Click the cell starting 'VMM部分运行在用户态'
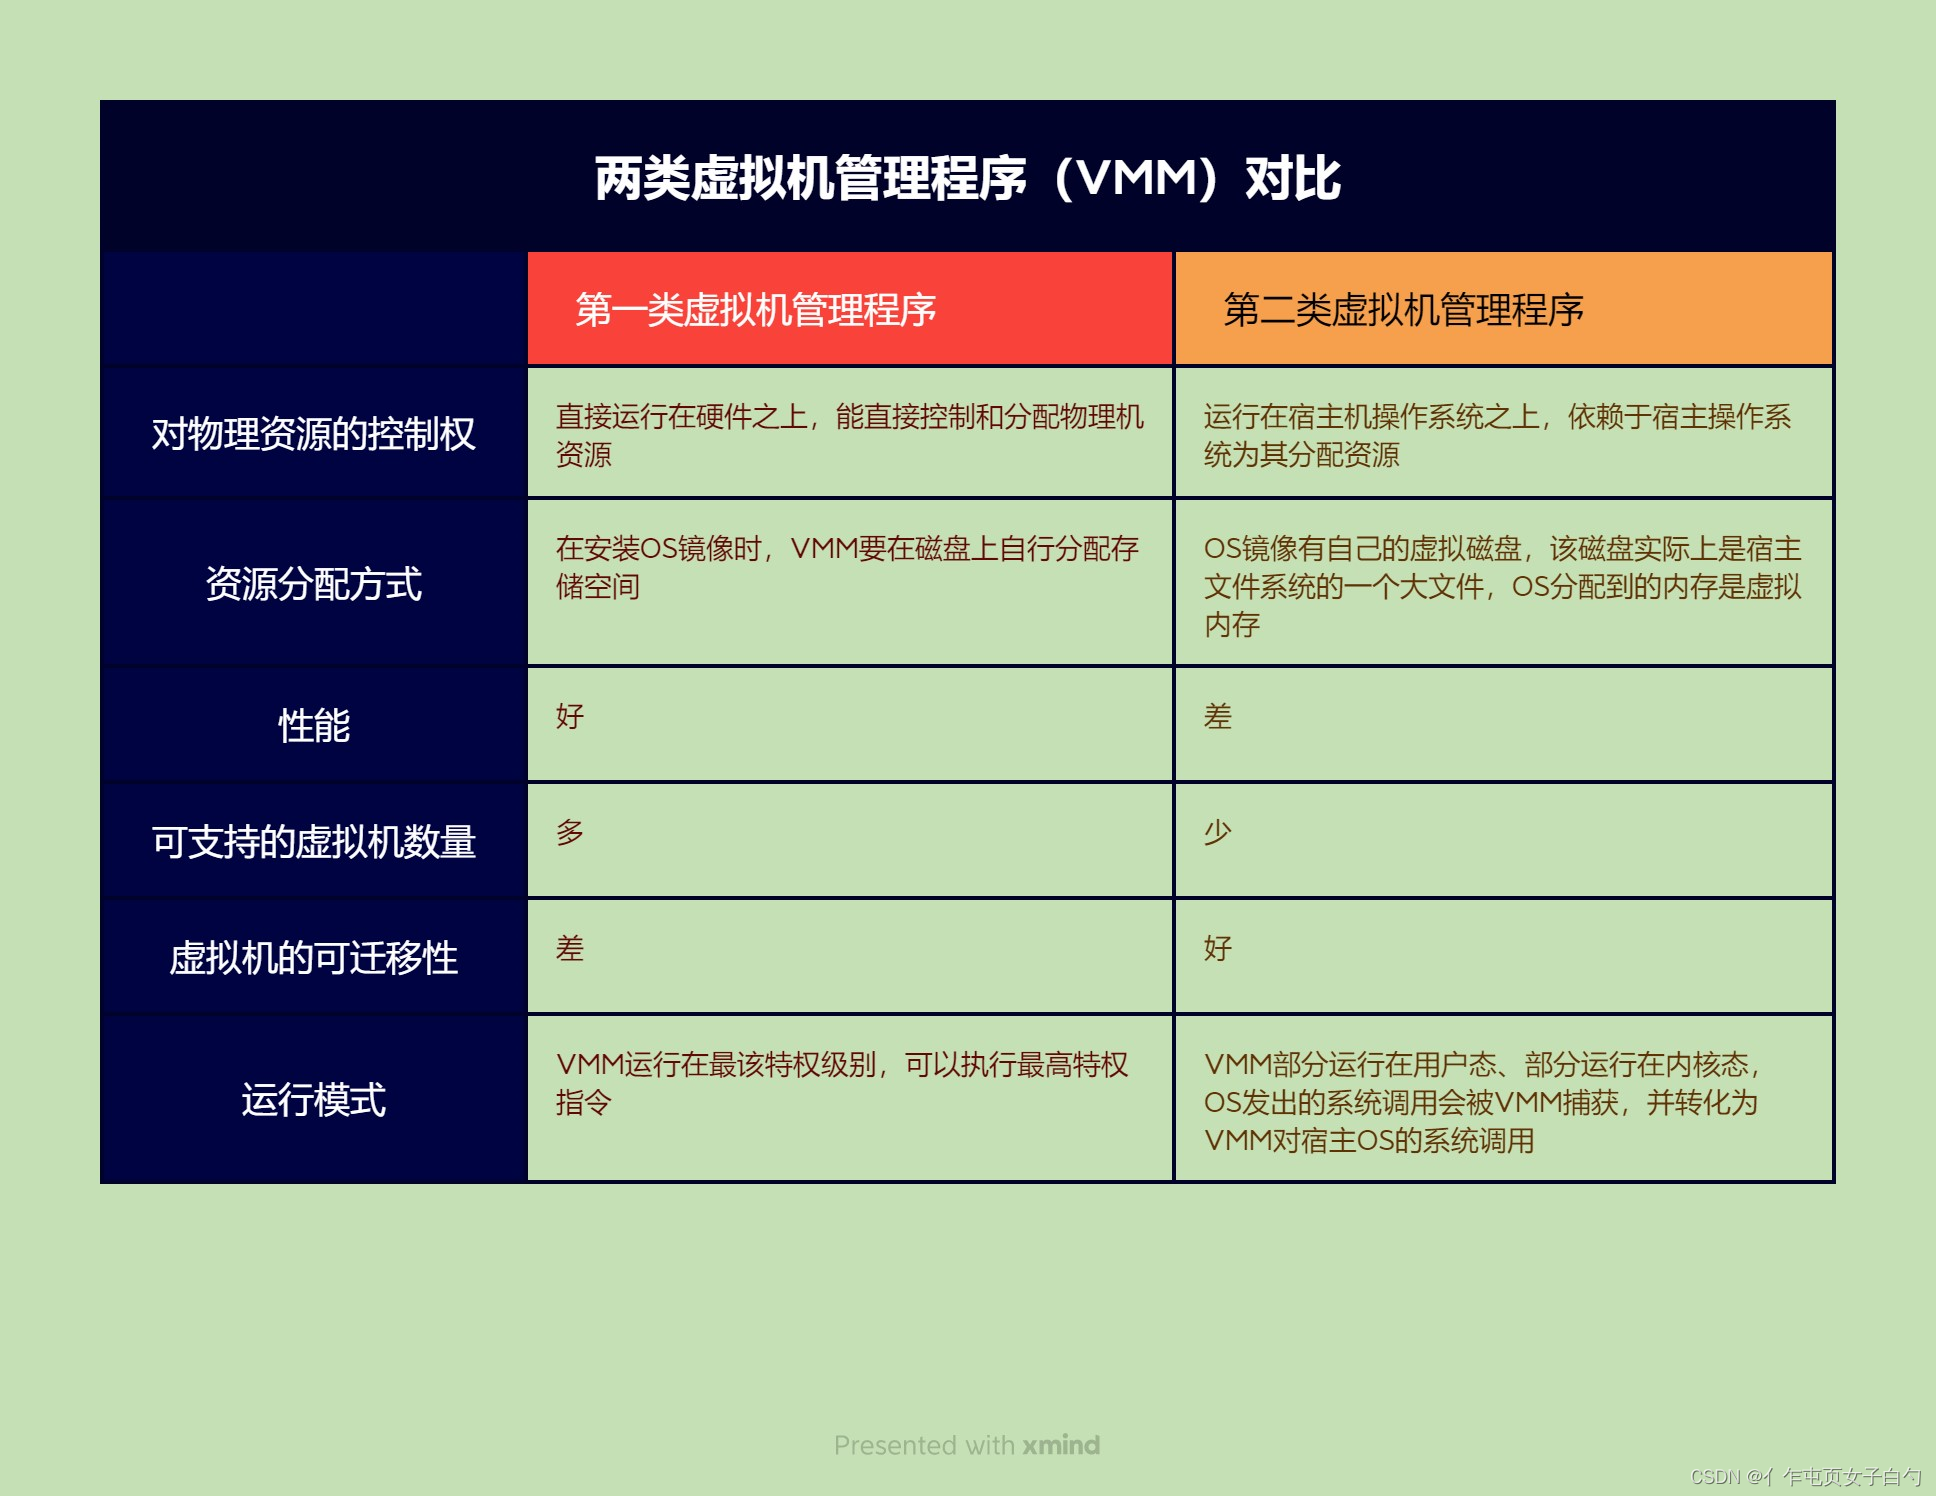This screenshot has height=1496, width=1936. pyautogui.click(x=1481, y=1102)
